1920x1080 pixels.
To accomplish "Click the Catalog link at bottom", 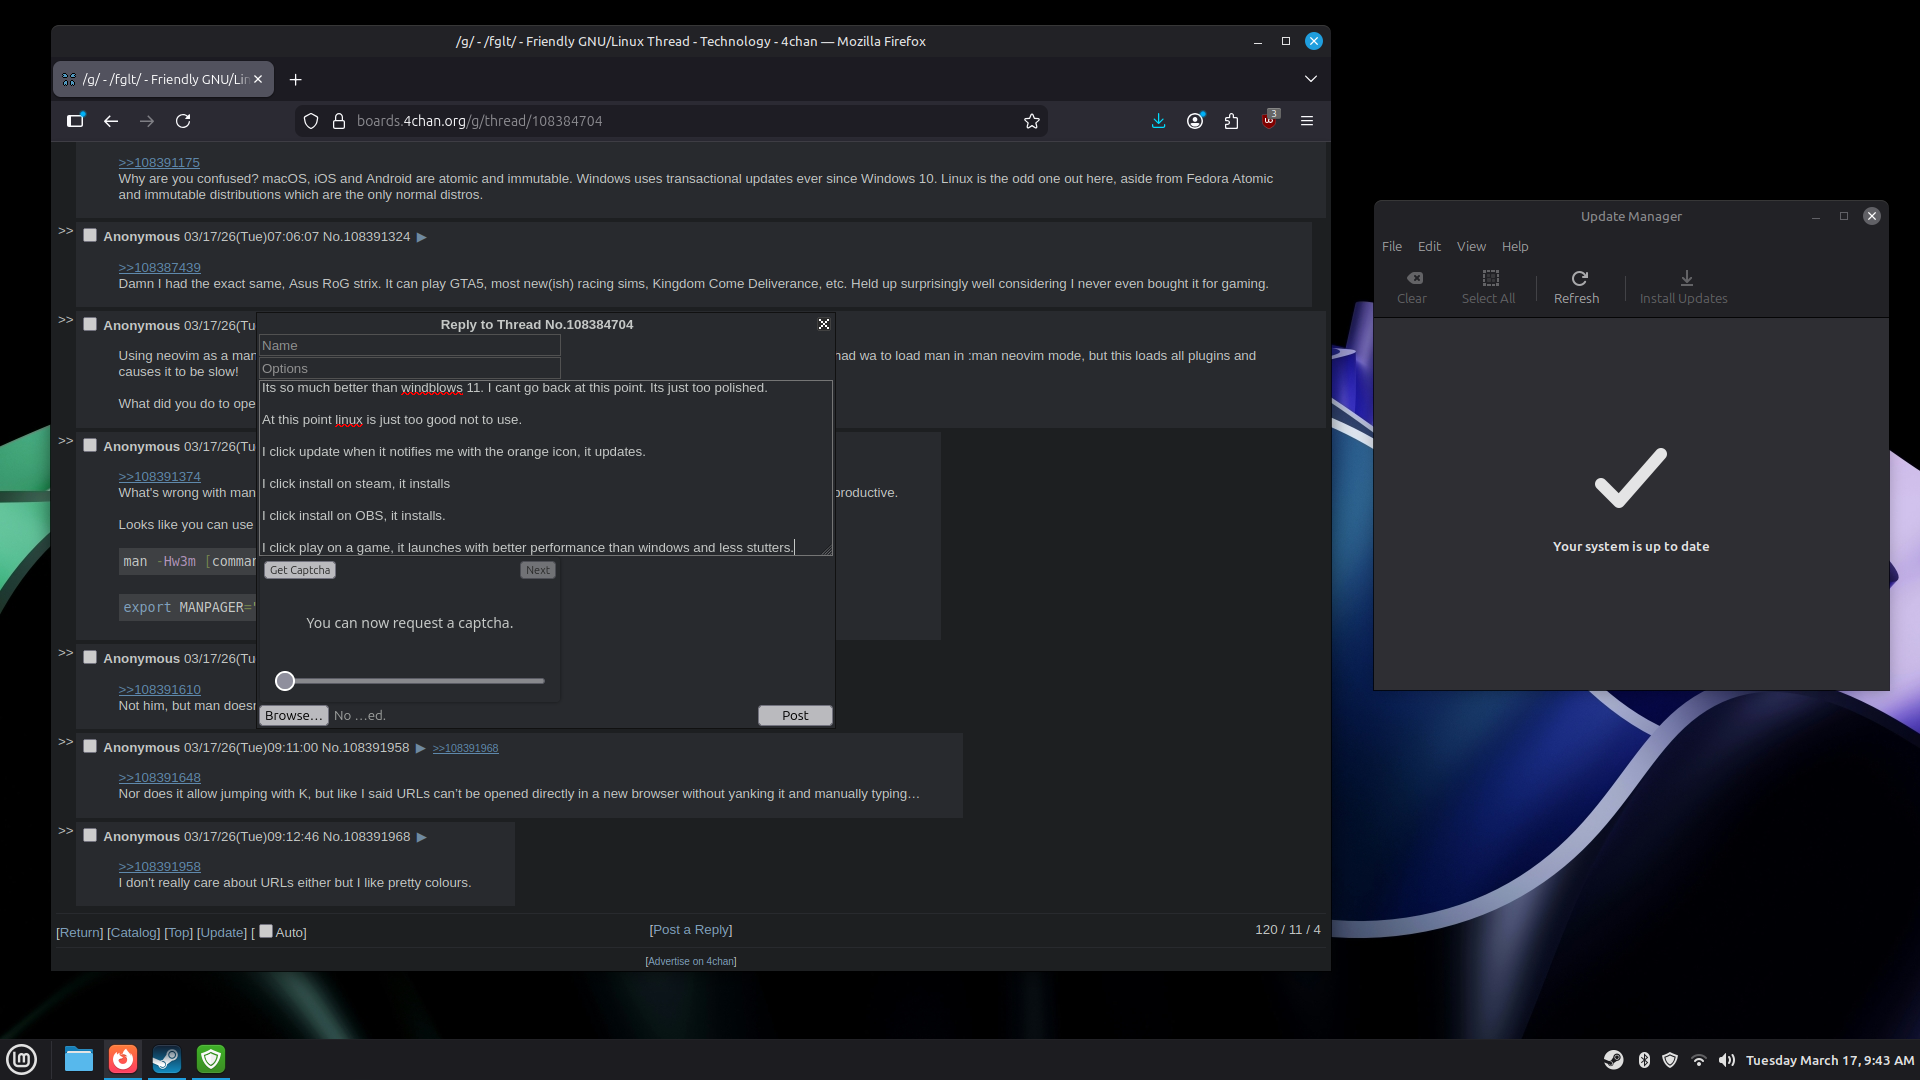I will click(x=133, y=932).
